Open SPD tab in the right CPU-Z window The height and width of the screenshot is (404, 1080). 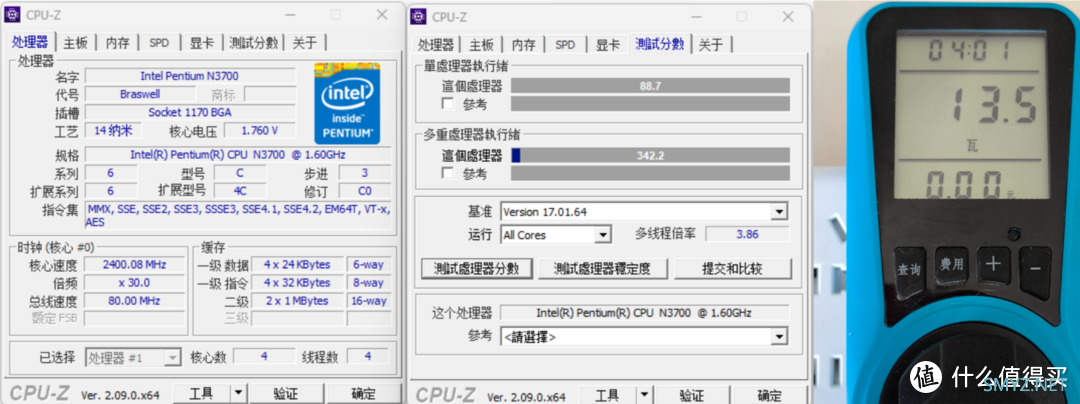pos(565,45)
